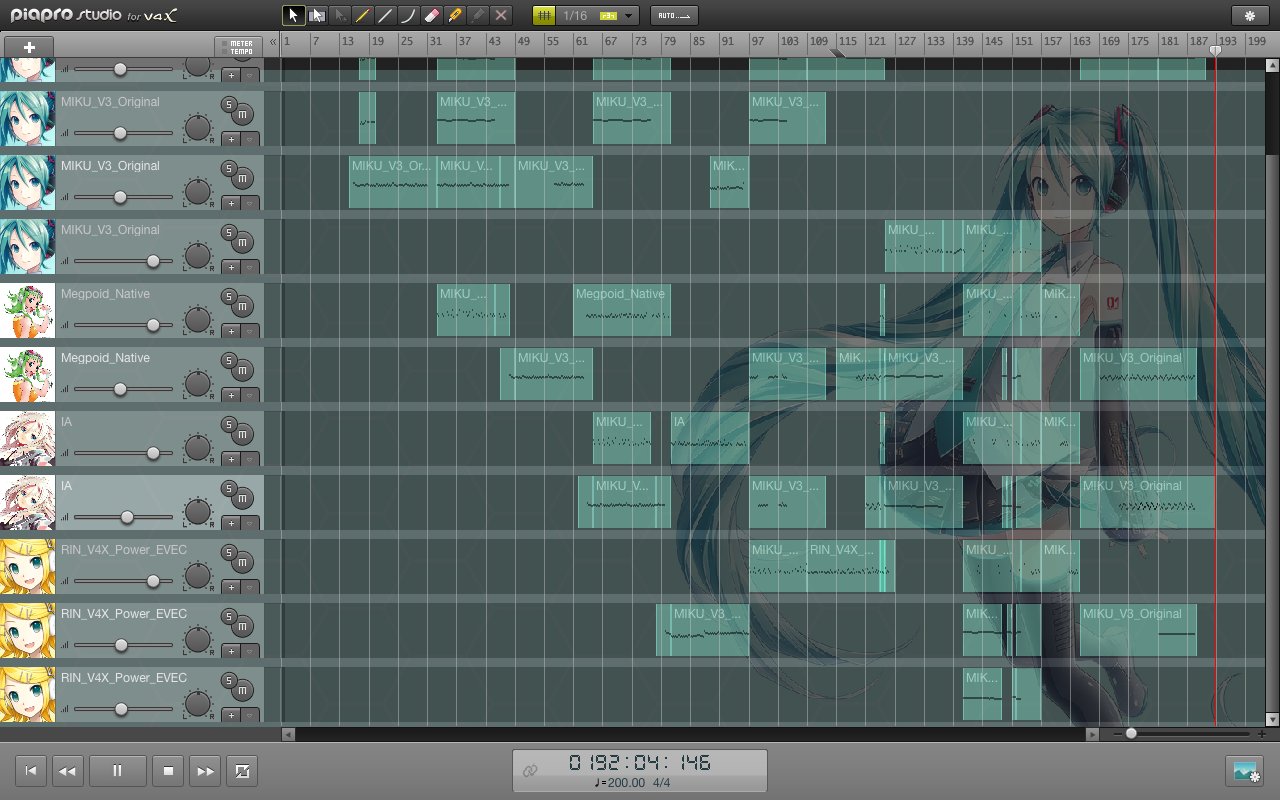This screenshot has width=1280, height=800.
Task: Stop the playback
Action: pyautogui.click(x=168, y=771)
